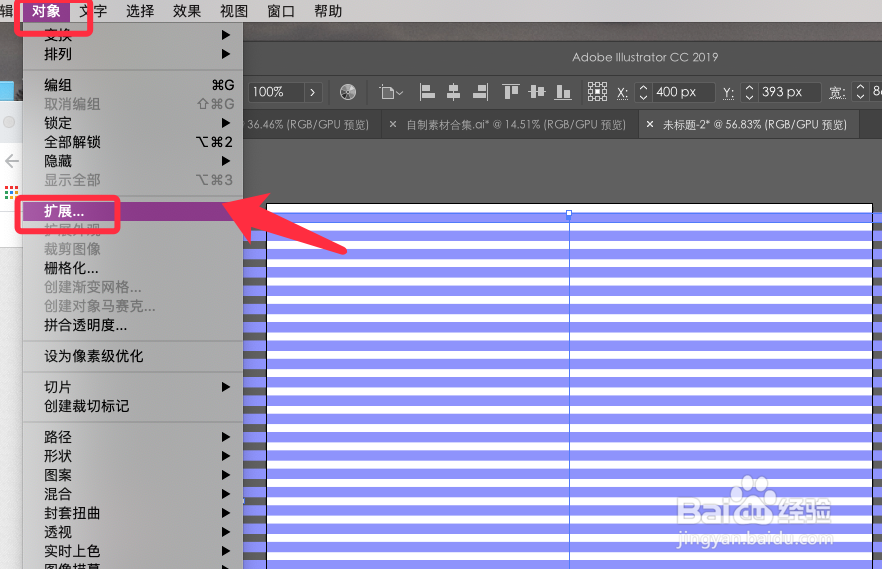882x569 pixels.
Task: Click the reference point grid icon
Action: coord(597,92)
